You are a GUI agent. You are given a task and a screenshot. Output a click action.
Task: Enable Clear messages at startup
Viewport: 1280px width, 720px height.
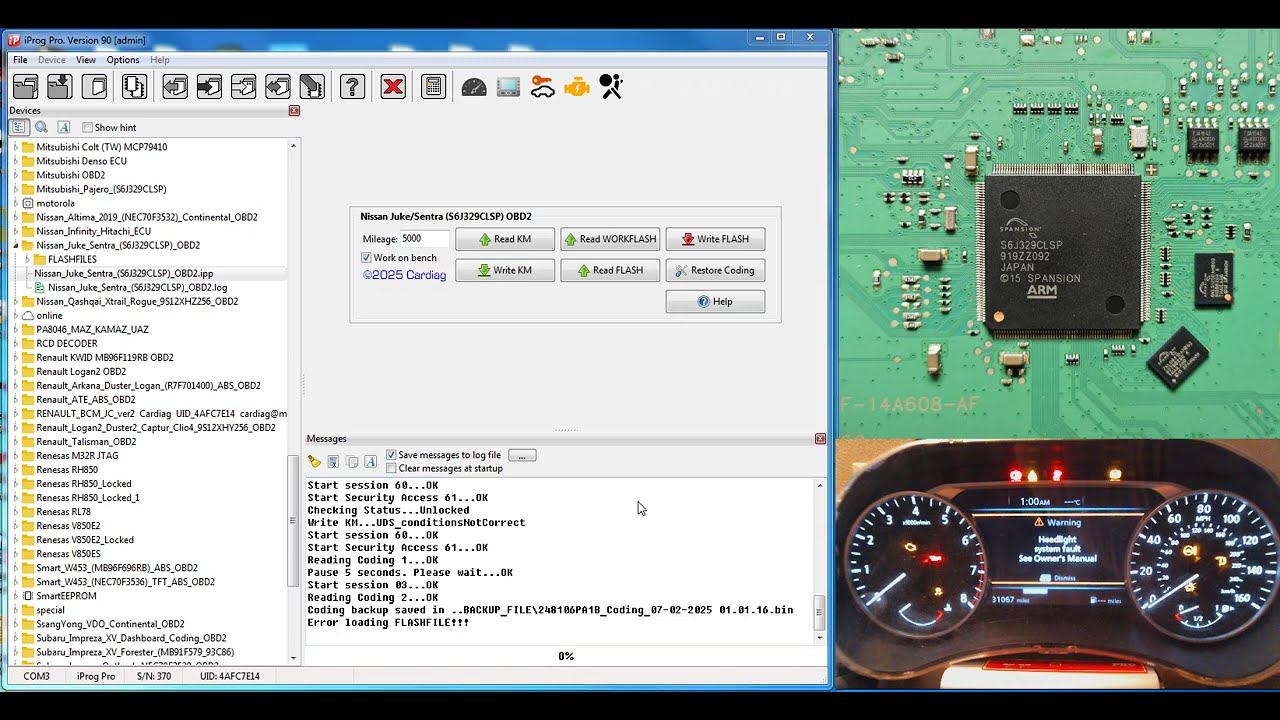[391, 468]
